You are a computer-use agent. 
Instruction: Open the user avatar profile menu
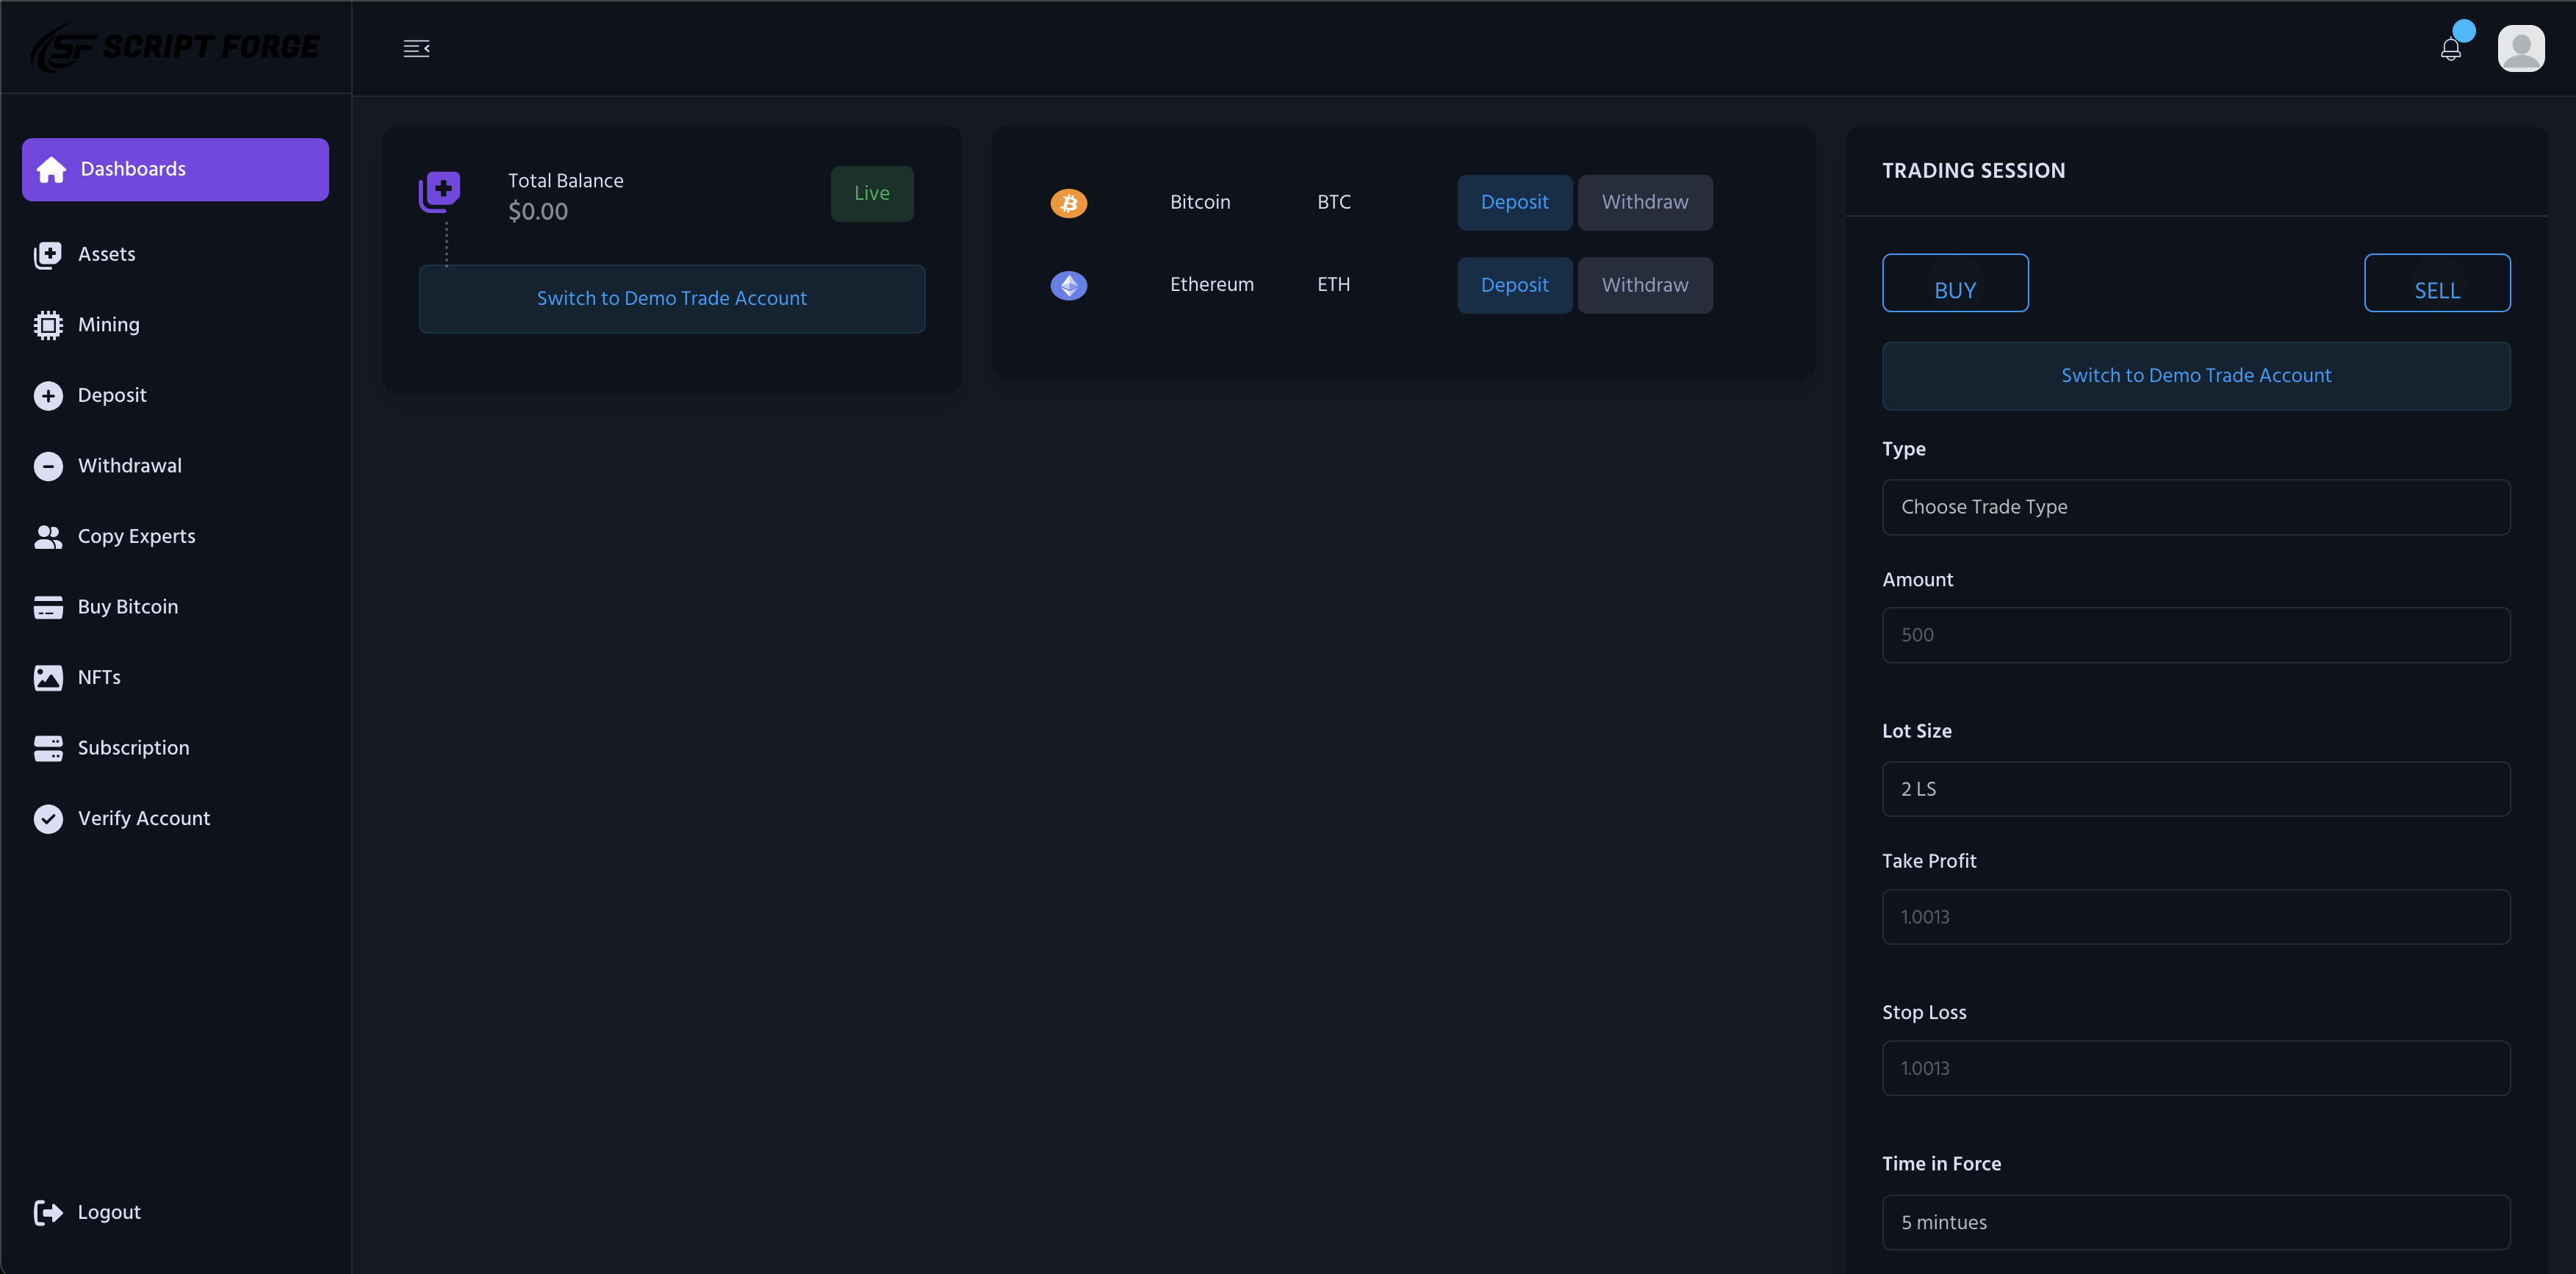2520,48
